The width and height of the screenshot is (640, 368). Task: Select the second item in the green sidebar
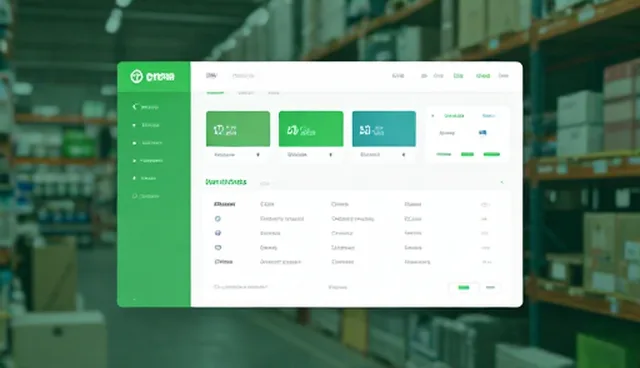coord(146,125)
